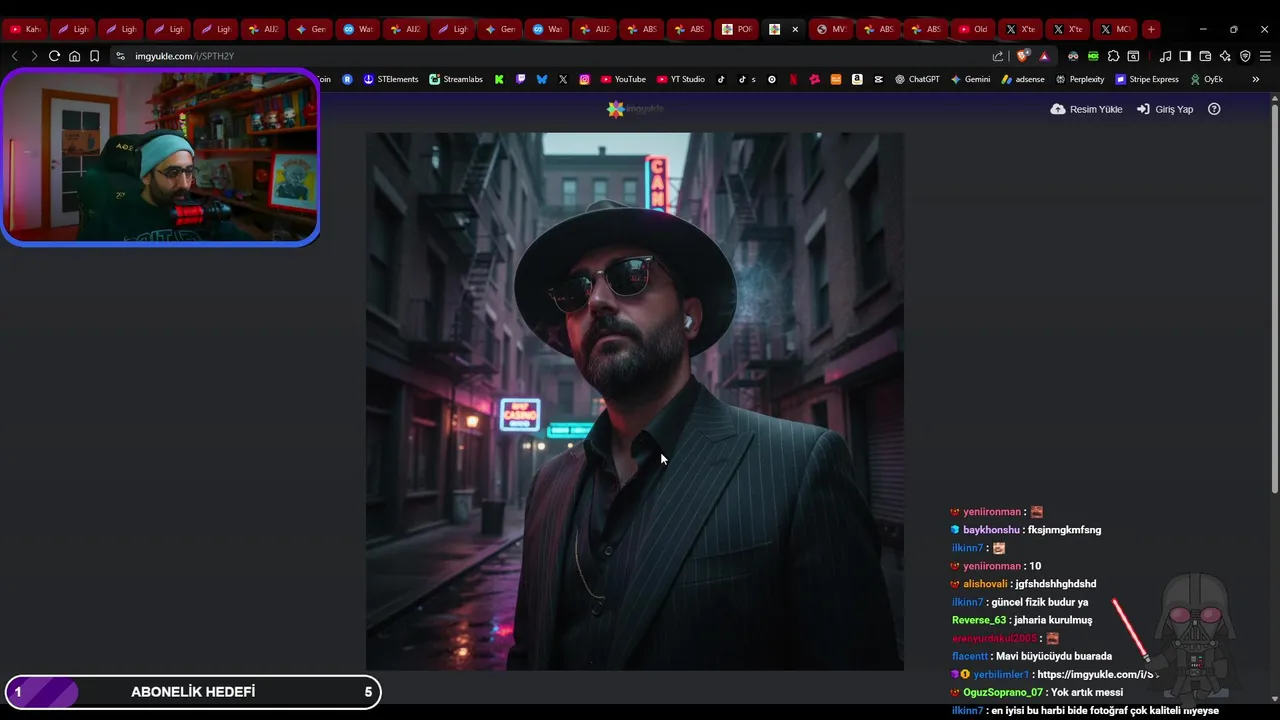
Task: Open the Stripe Express bookmark
Action: [x=1147, y=79]
